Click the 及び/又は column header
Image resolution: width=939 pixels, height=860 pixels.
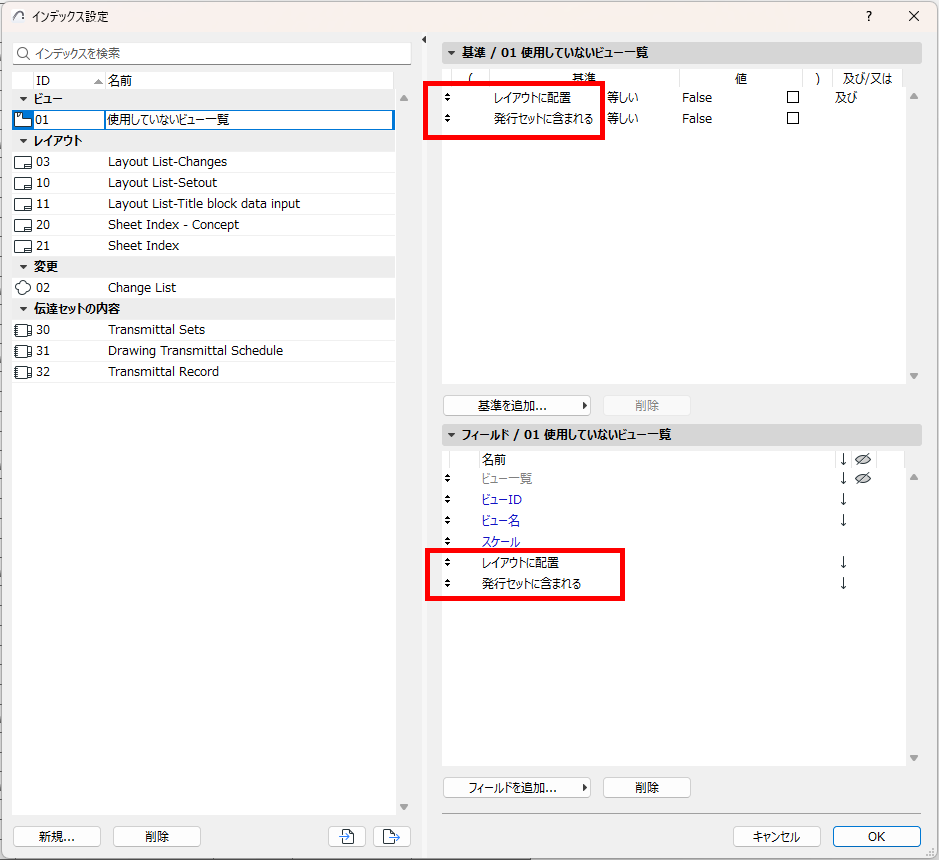coord(867,78)
